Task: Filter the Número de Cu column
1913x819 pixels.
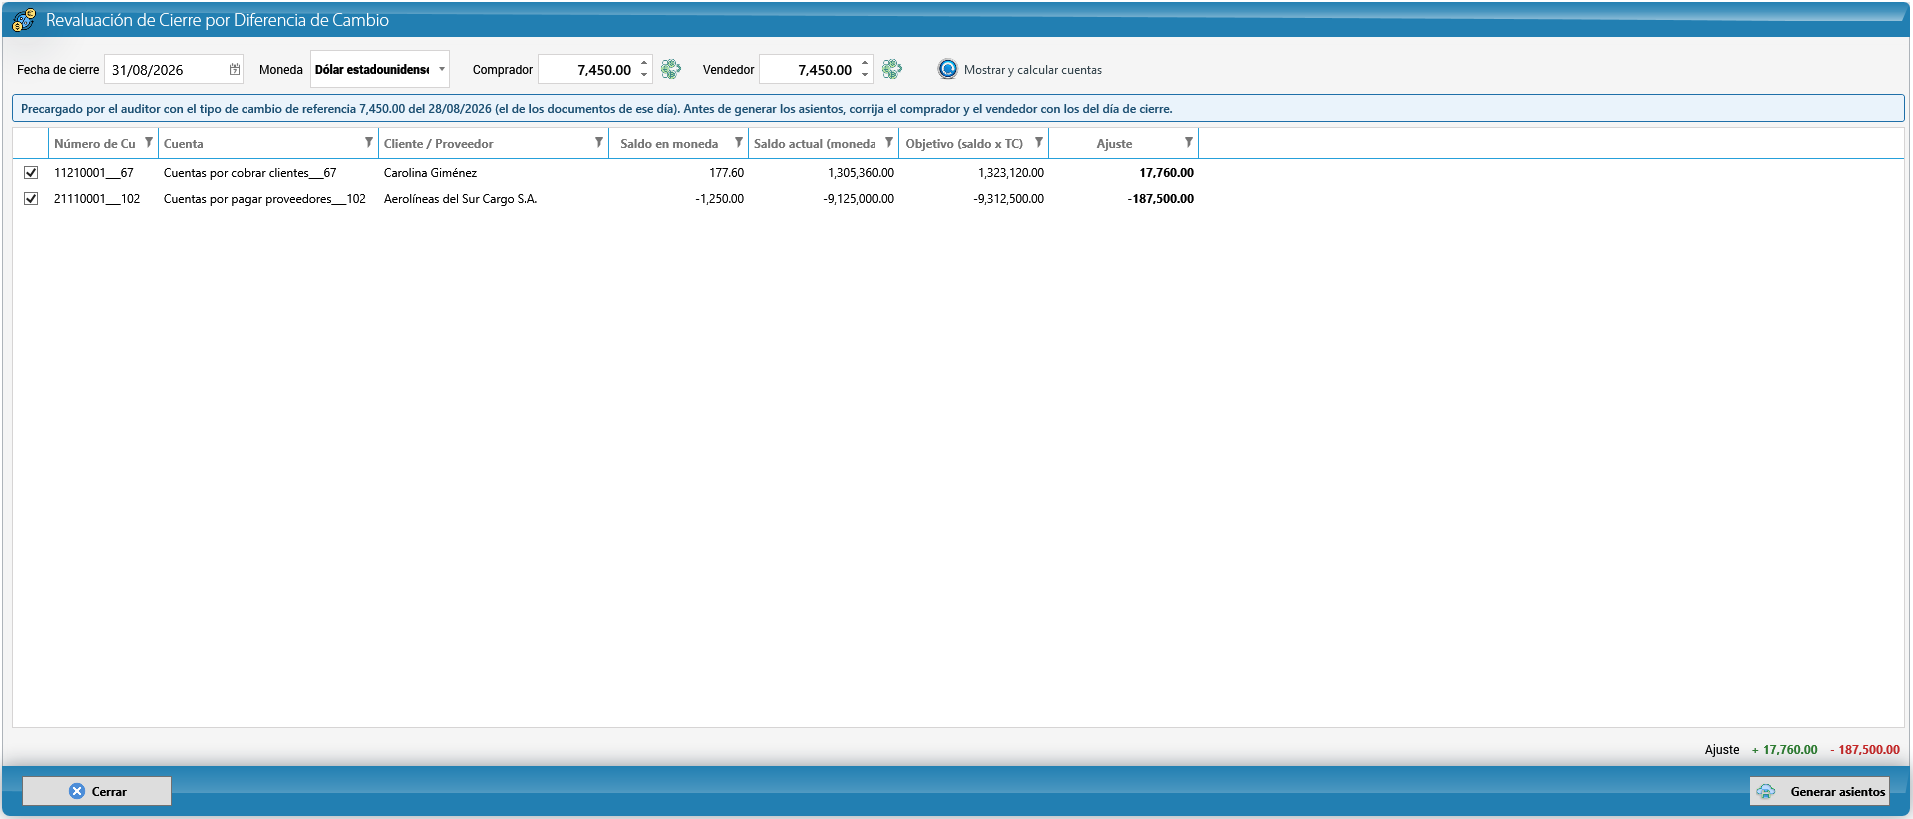Action: point(149,143)
